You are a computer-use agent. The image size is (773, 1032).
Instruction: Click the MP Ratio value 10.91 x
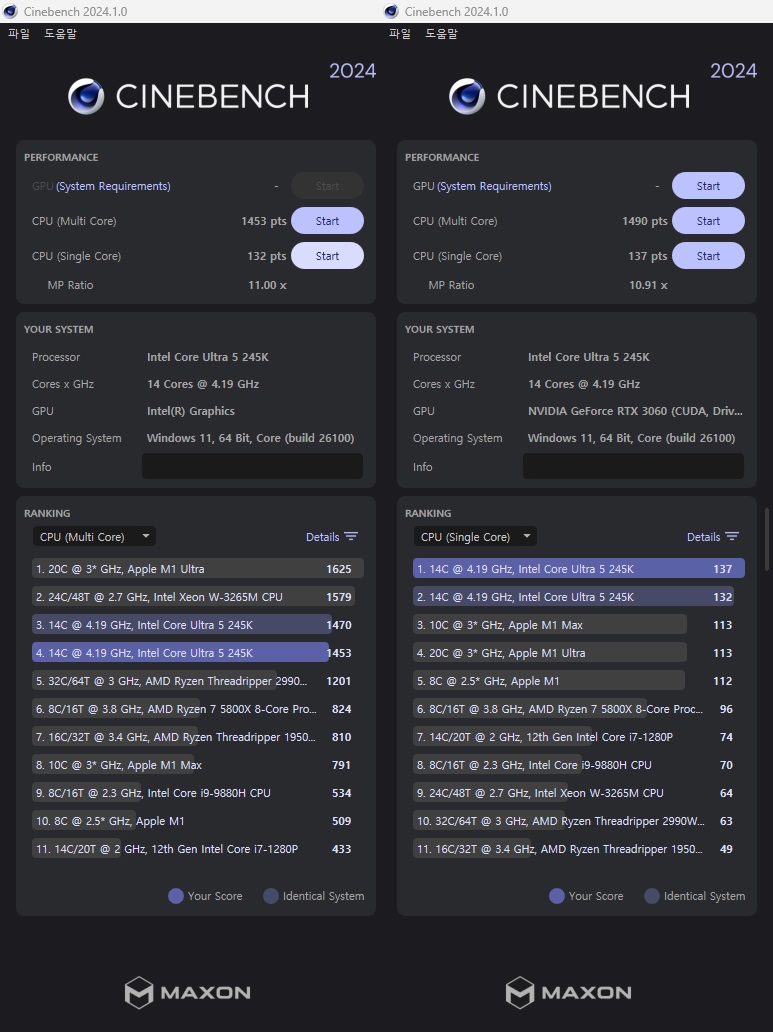pos(649,285)
